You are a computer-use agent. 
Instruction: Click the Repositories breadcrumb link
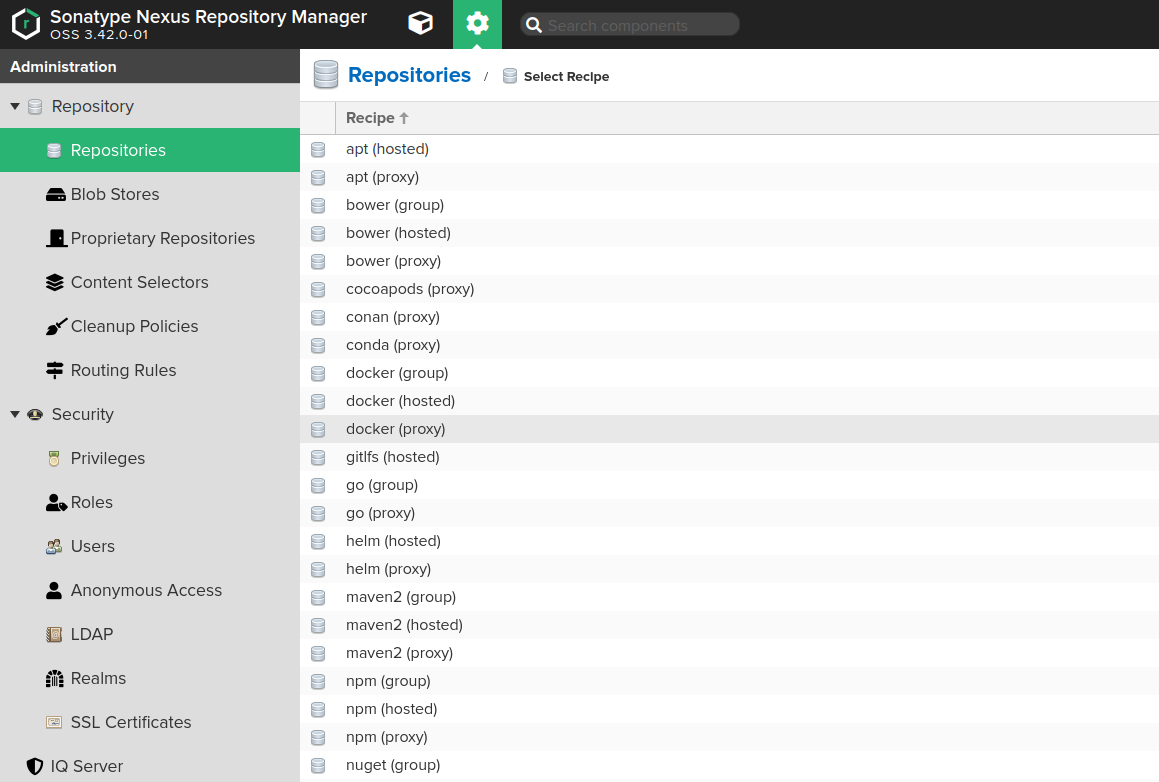409,75
